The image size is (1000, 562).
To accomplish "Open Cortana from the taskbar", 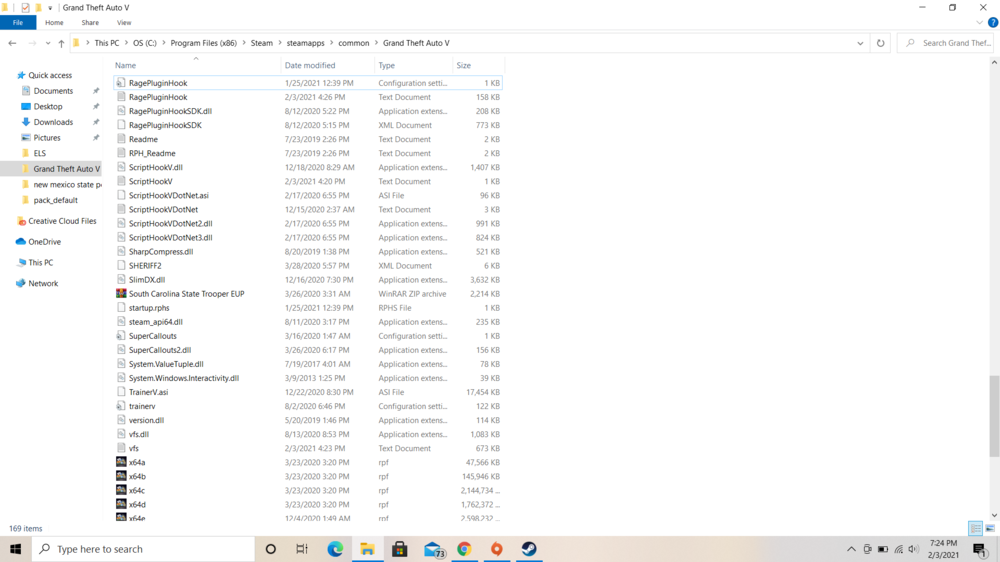I will (x=270, y=549).
